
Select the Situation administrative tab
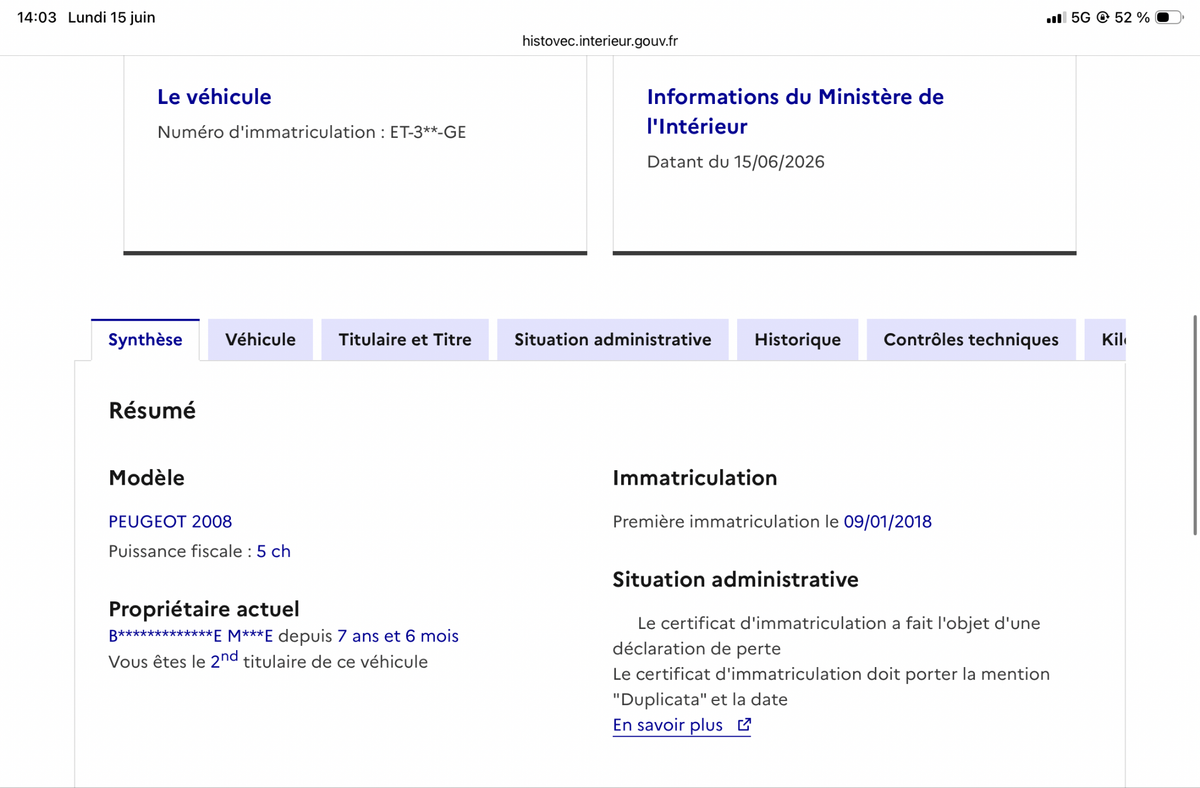pos(613,340)
